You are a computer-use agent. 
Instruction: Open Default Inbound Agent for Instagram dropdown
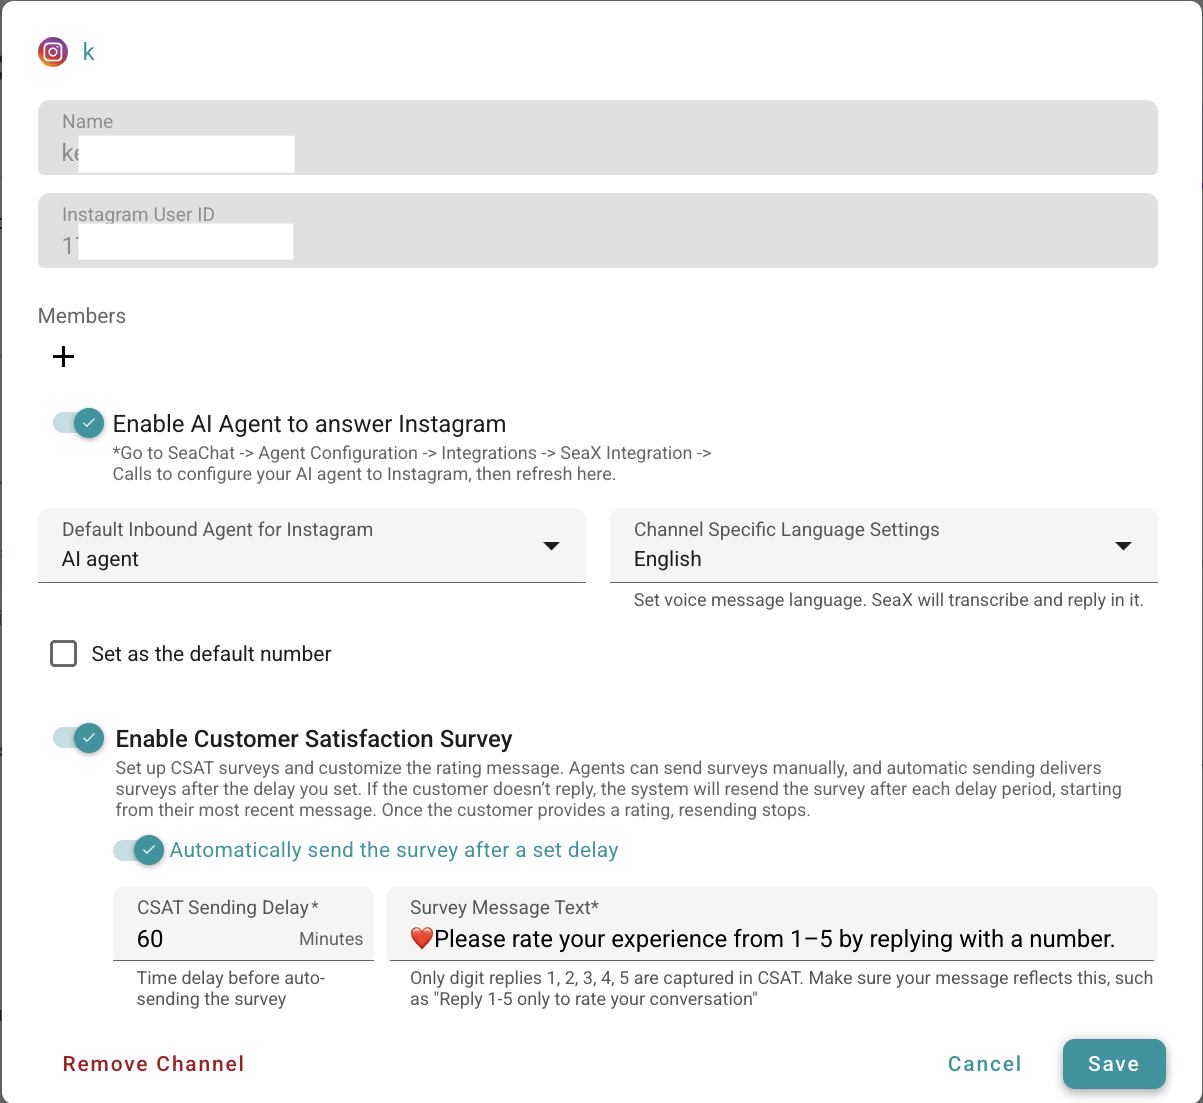(x=300, y=546)
